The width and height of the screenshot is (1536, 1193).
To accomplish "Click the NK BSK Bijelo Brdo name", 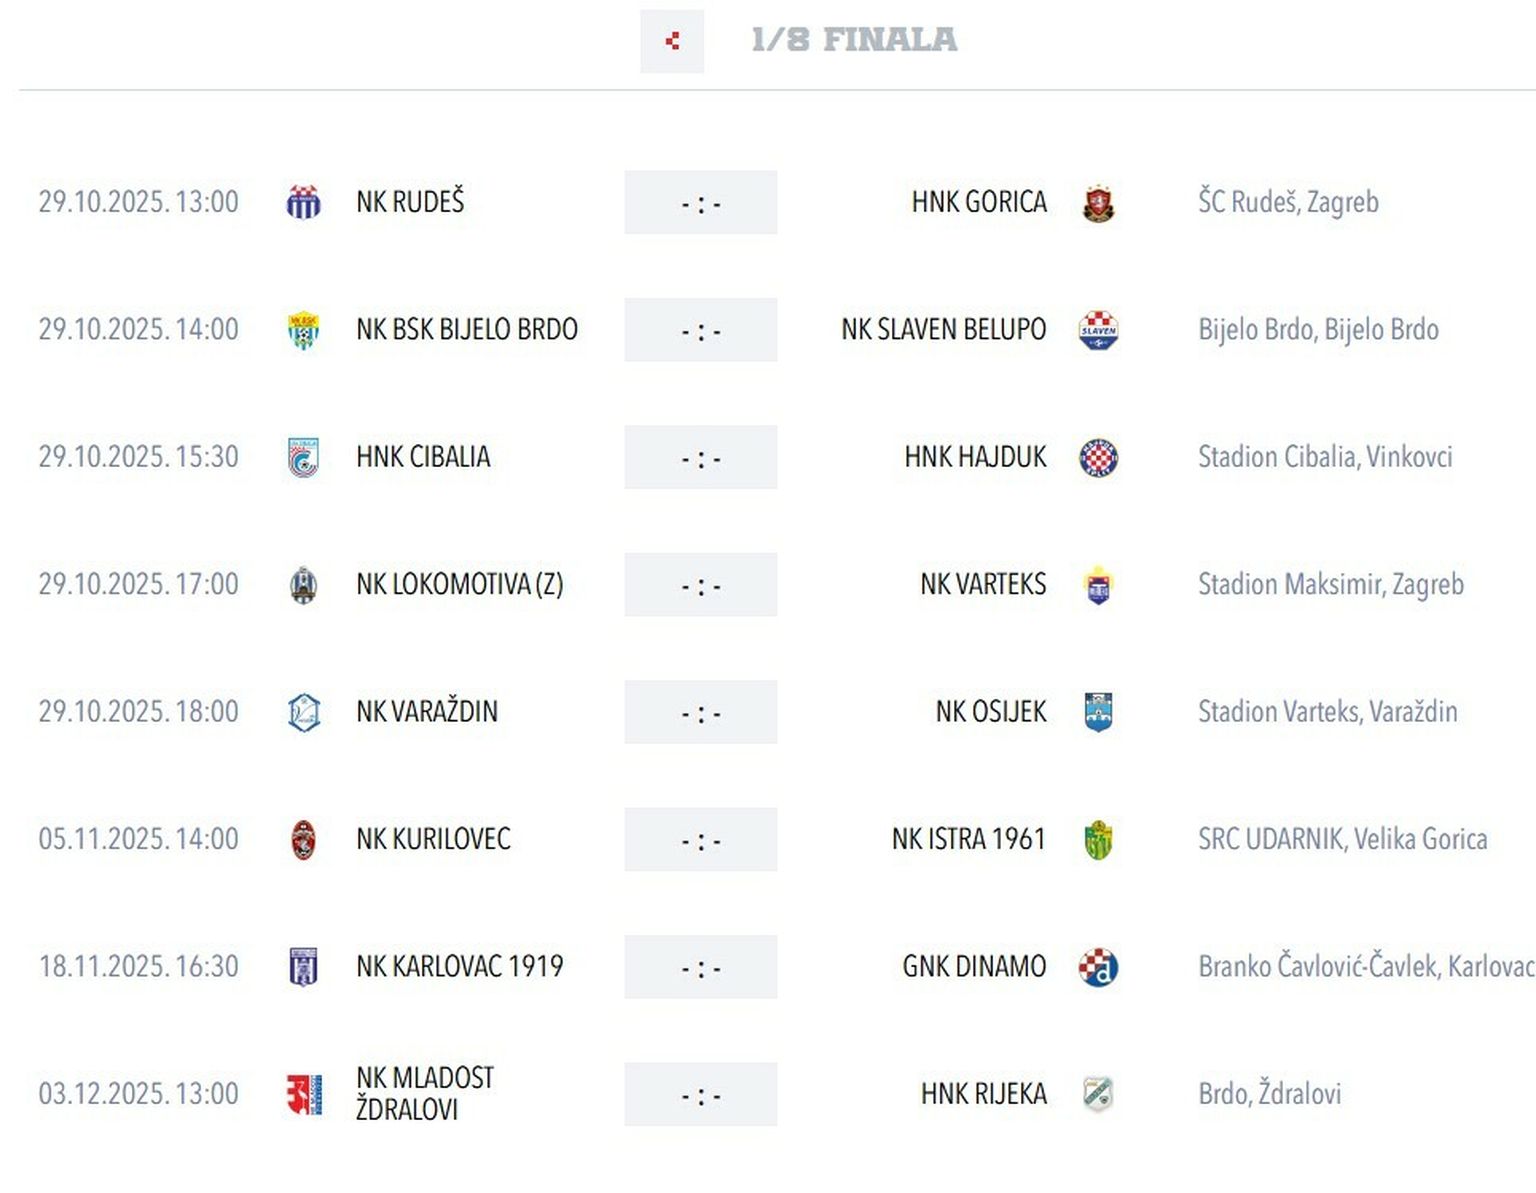I will [x=466, y=330].
